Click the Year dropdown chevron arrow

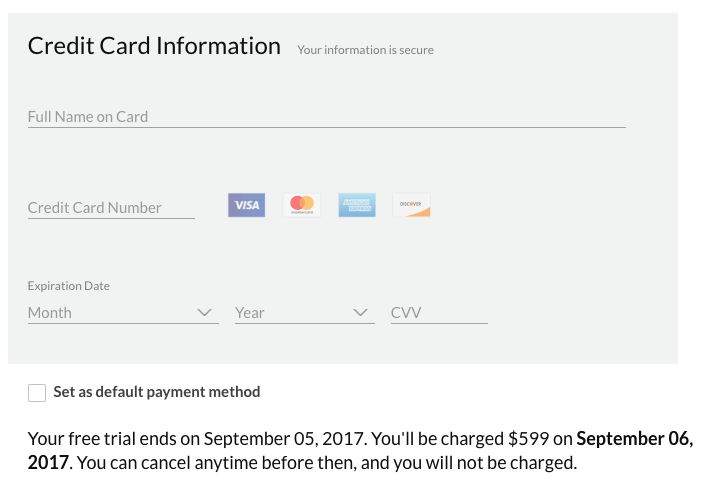(x=361, y=312)
